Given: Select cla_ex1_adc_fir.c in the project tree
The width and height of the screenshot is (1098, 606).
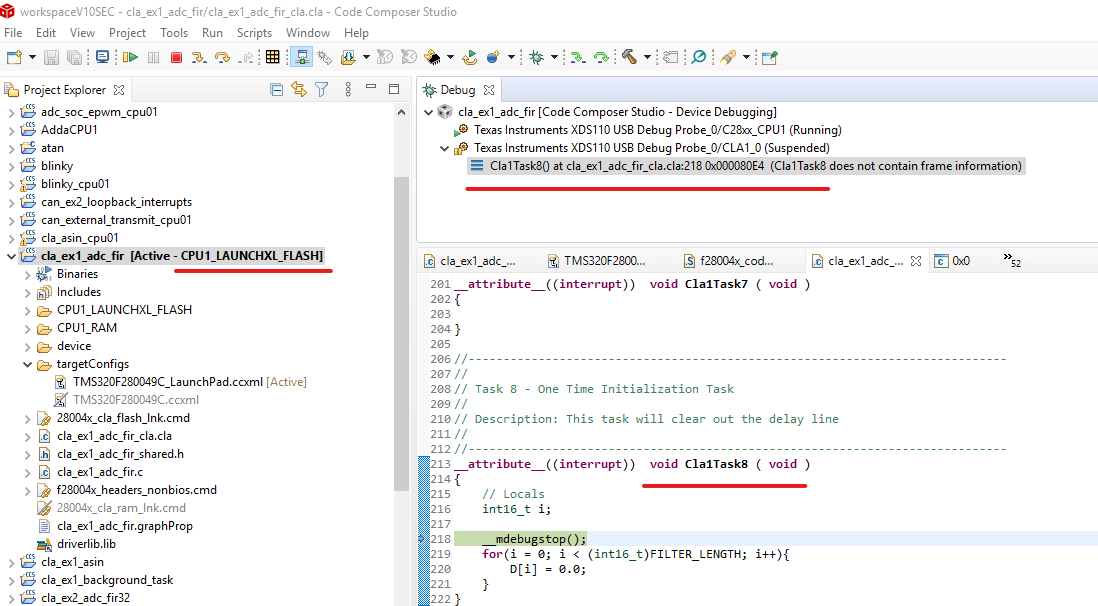Looking at the screenshot, I should [99, 472].
